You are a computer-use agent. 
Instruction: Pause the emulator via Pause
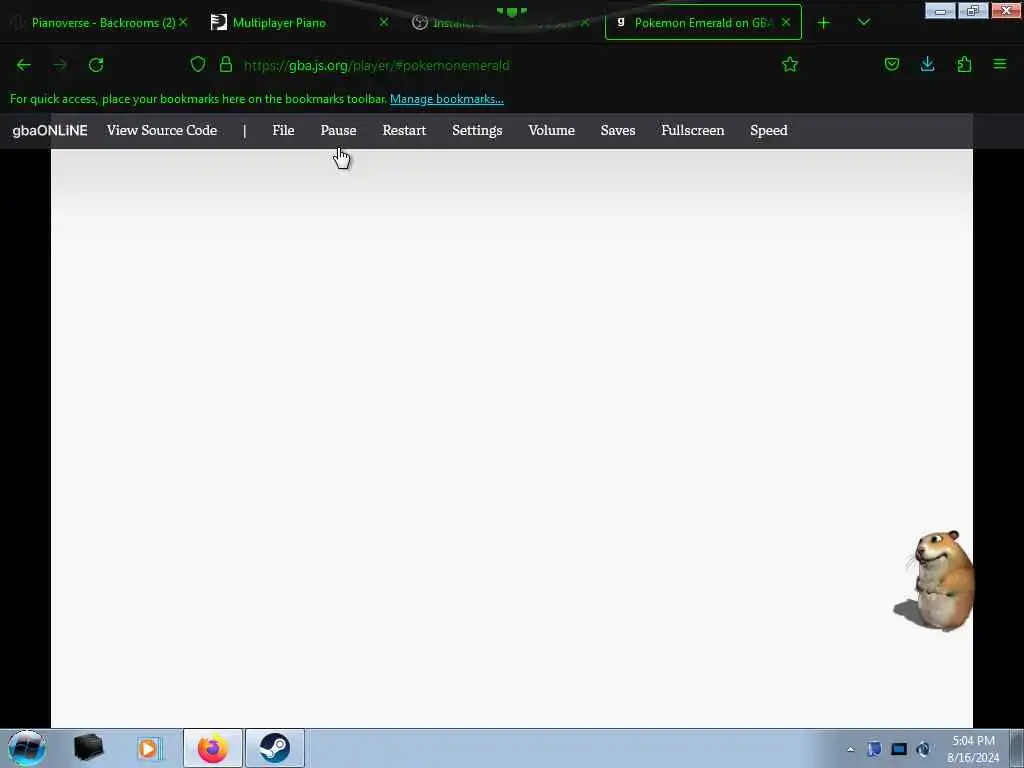[338, 131]
